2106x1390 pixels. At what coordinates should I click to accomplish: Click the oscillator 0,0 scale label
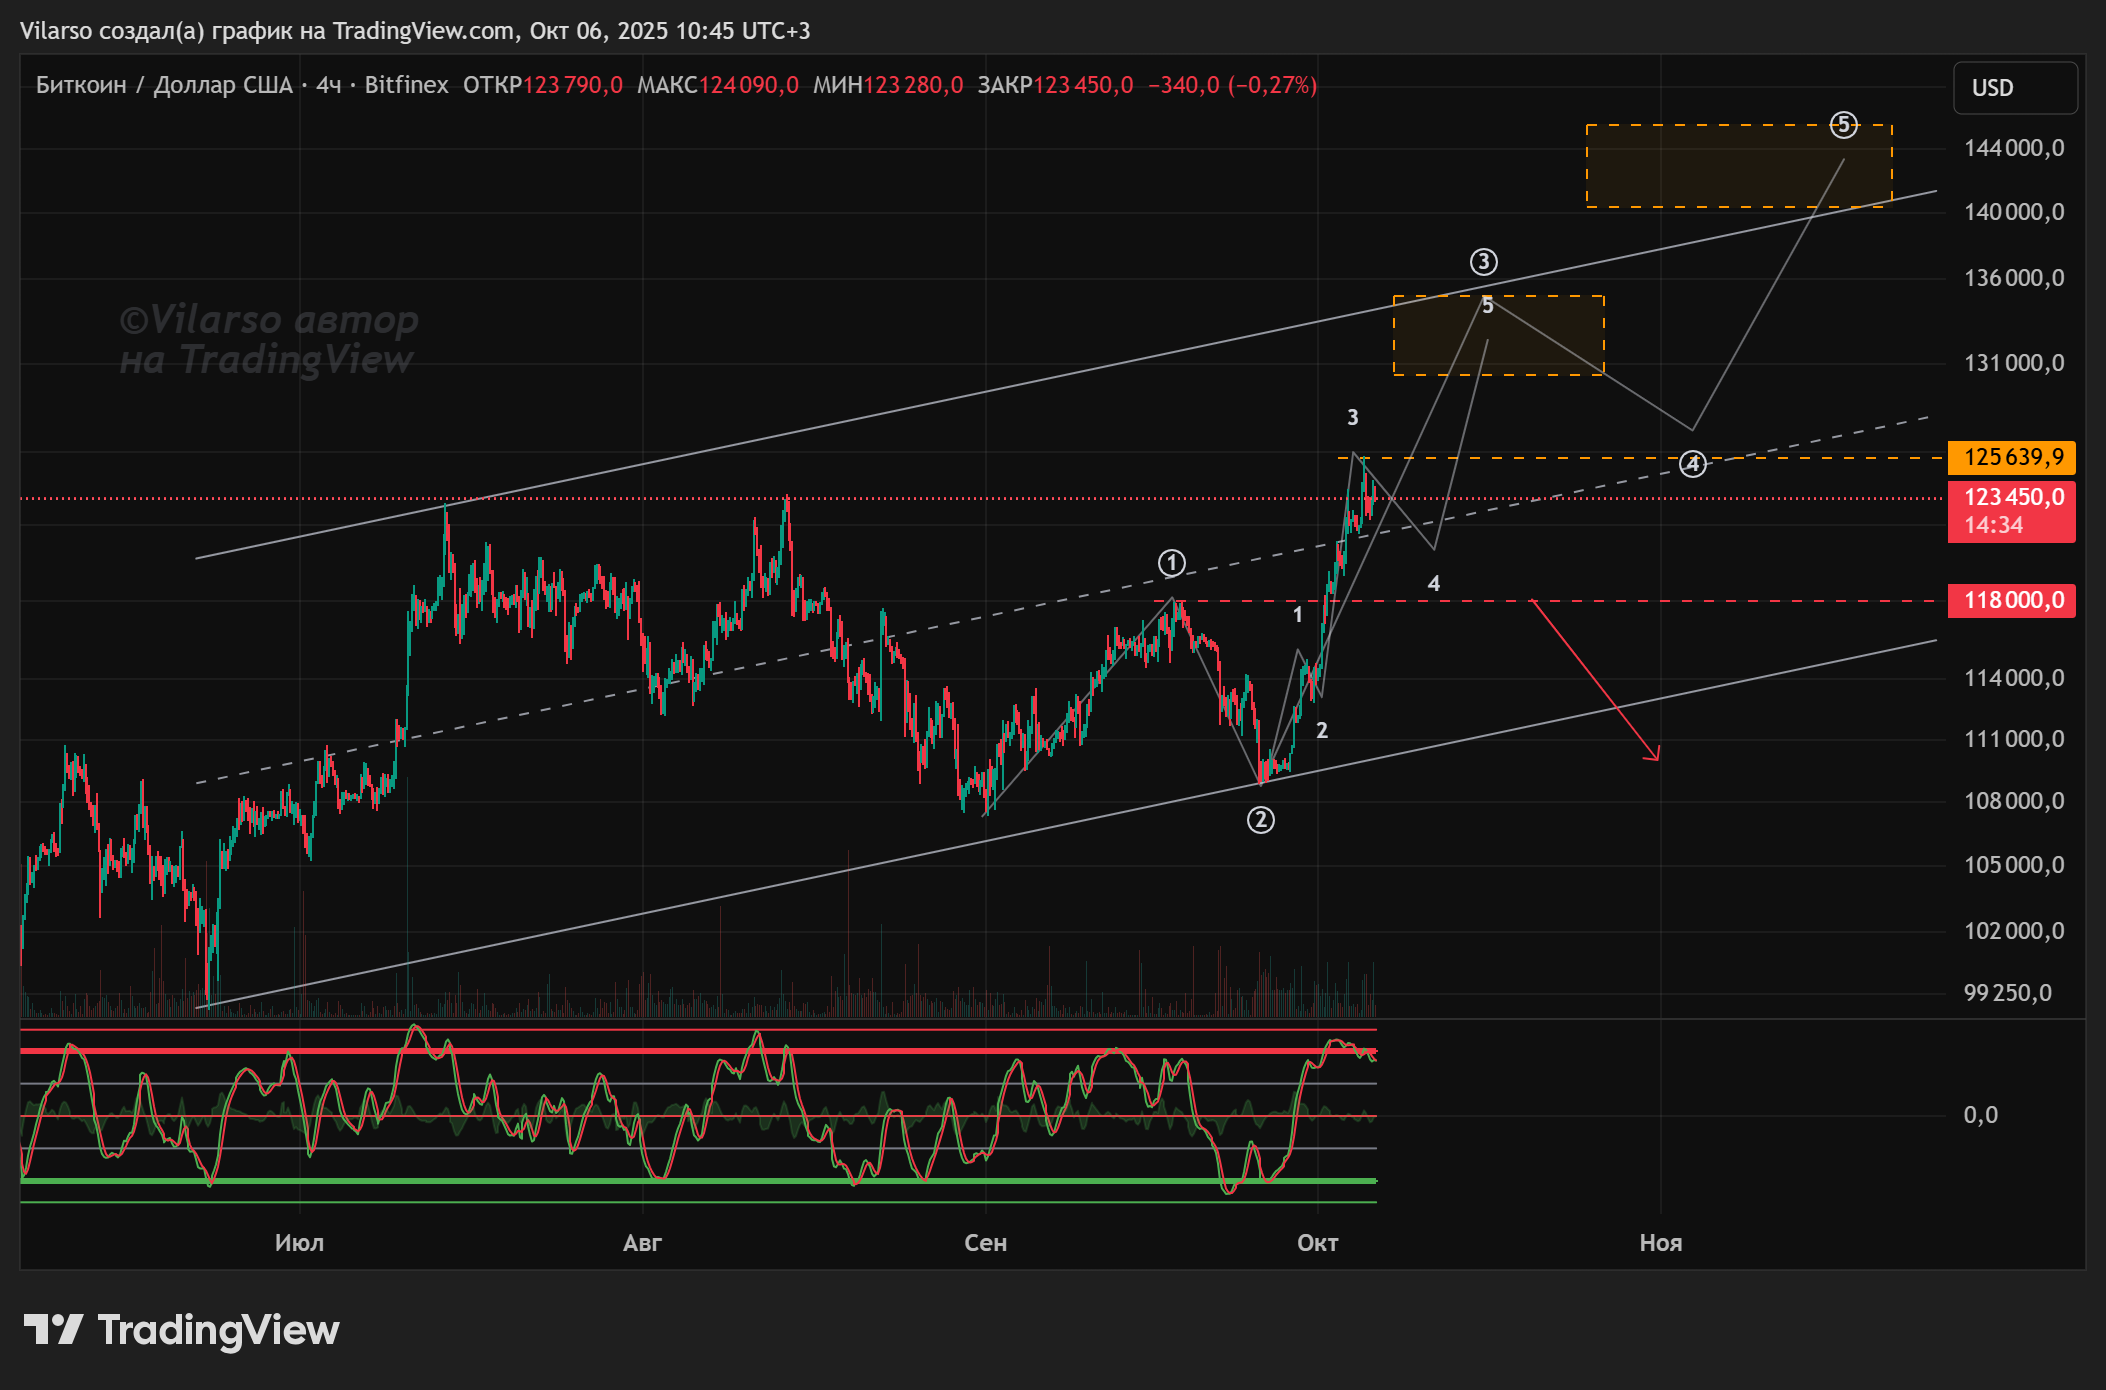1980,1115
